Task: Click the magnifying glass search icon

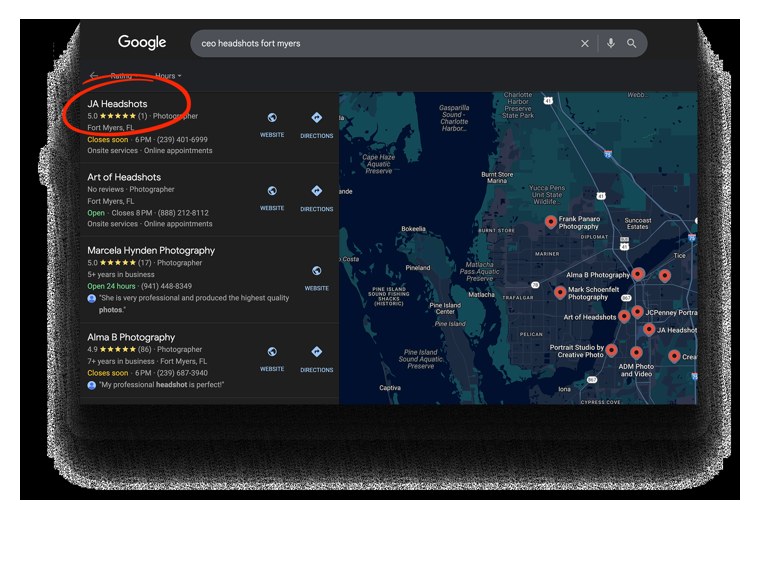Action: click(x=631, y=43)
